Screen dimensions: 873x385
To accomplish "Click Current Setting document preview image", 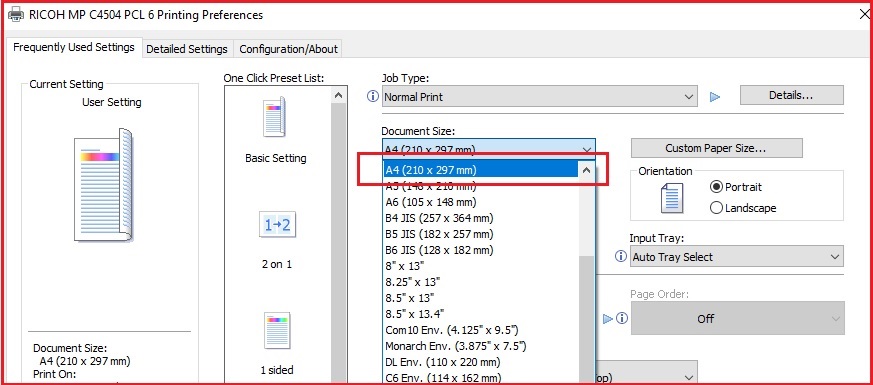I will pyautogui.click(x=104, y=184).
